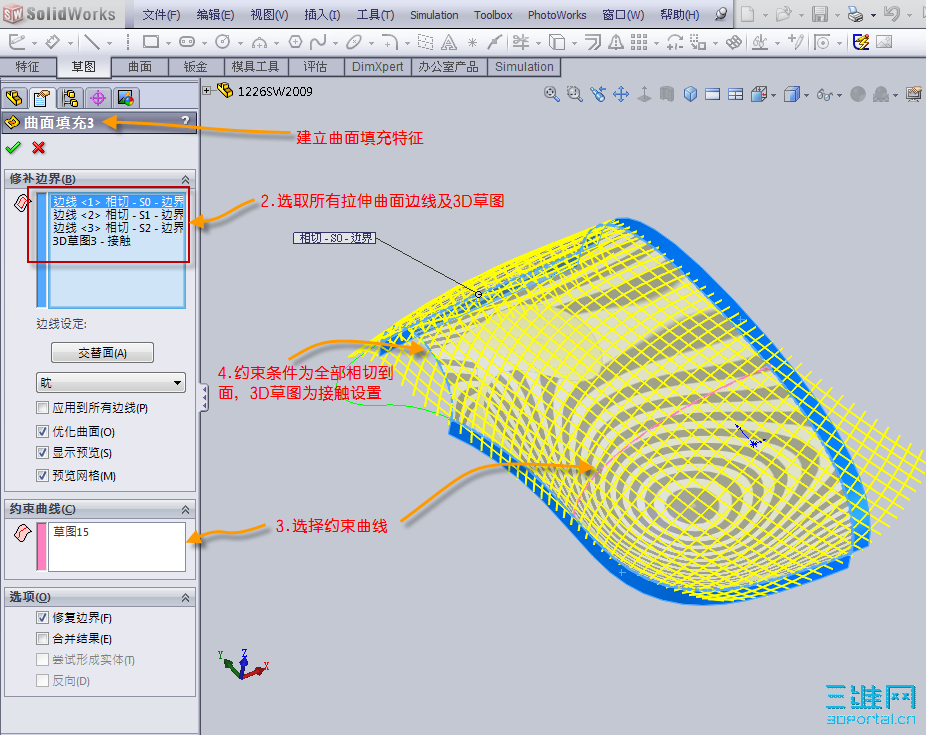Open DimXpertManager tab icon

click(97, 98)
